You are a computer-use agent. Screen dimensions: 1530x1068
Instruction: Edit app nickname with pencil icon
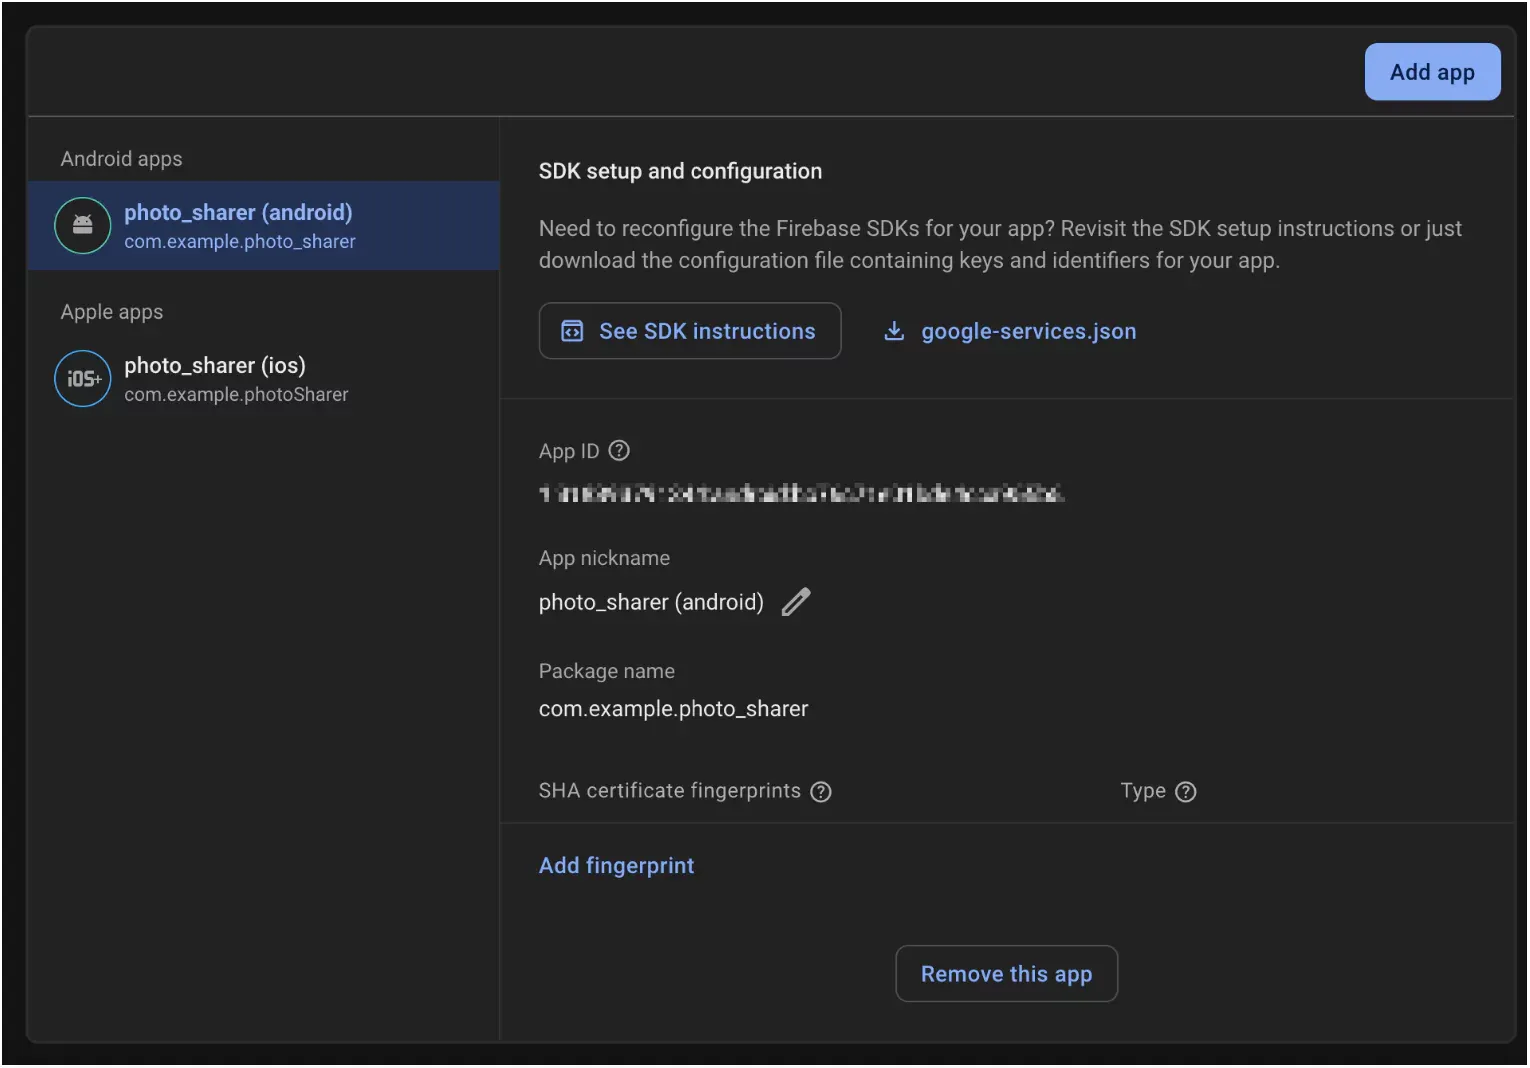coord(796,602)
